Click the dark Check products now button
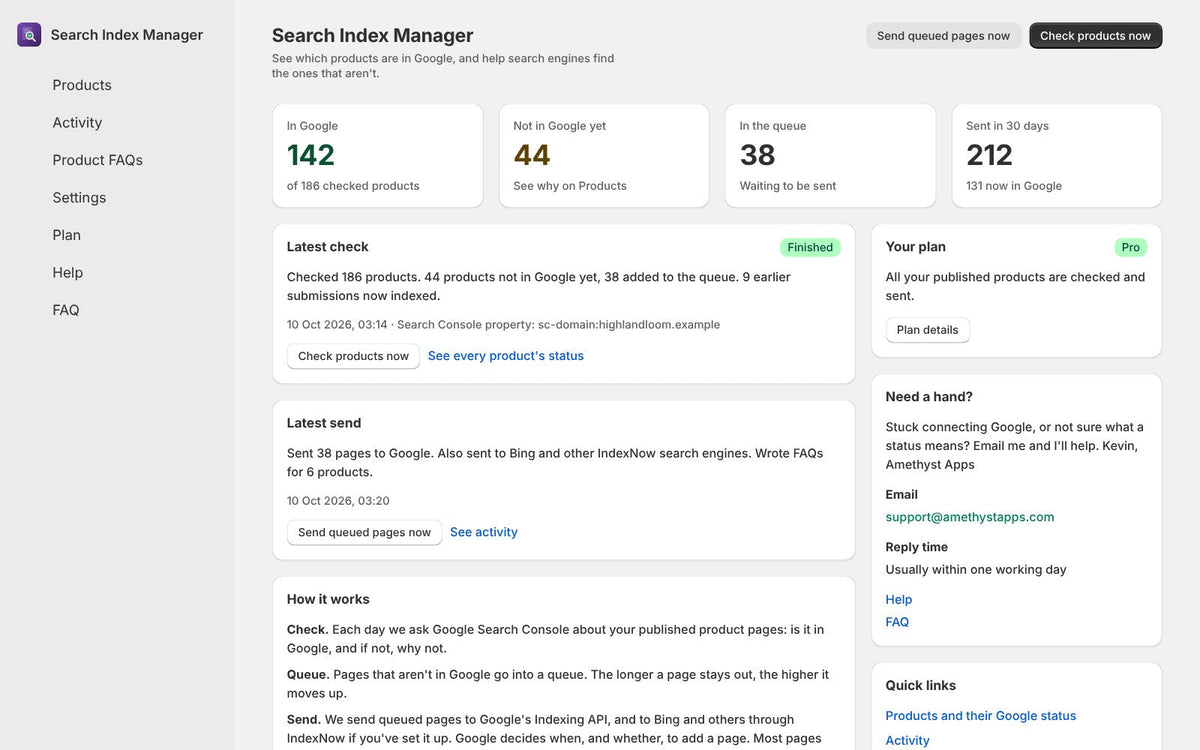Image resolution: width=1200 pixels, height=750 pixels. (1095, 36)
